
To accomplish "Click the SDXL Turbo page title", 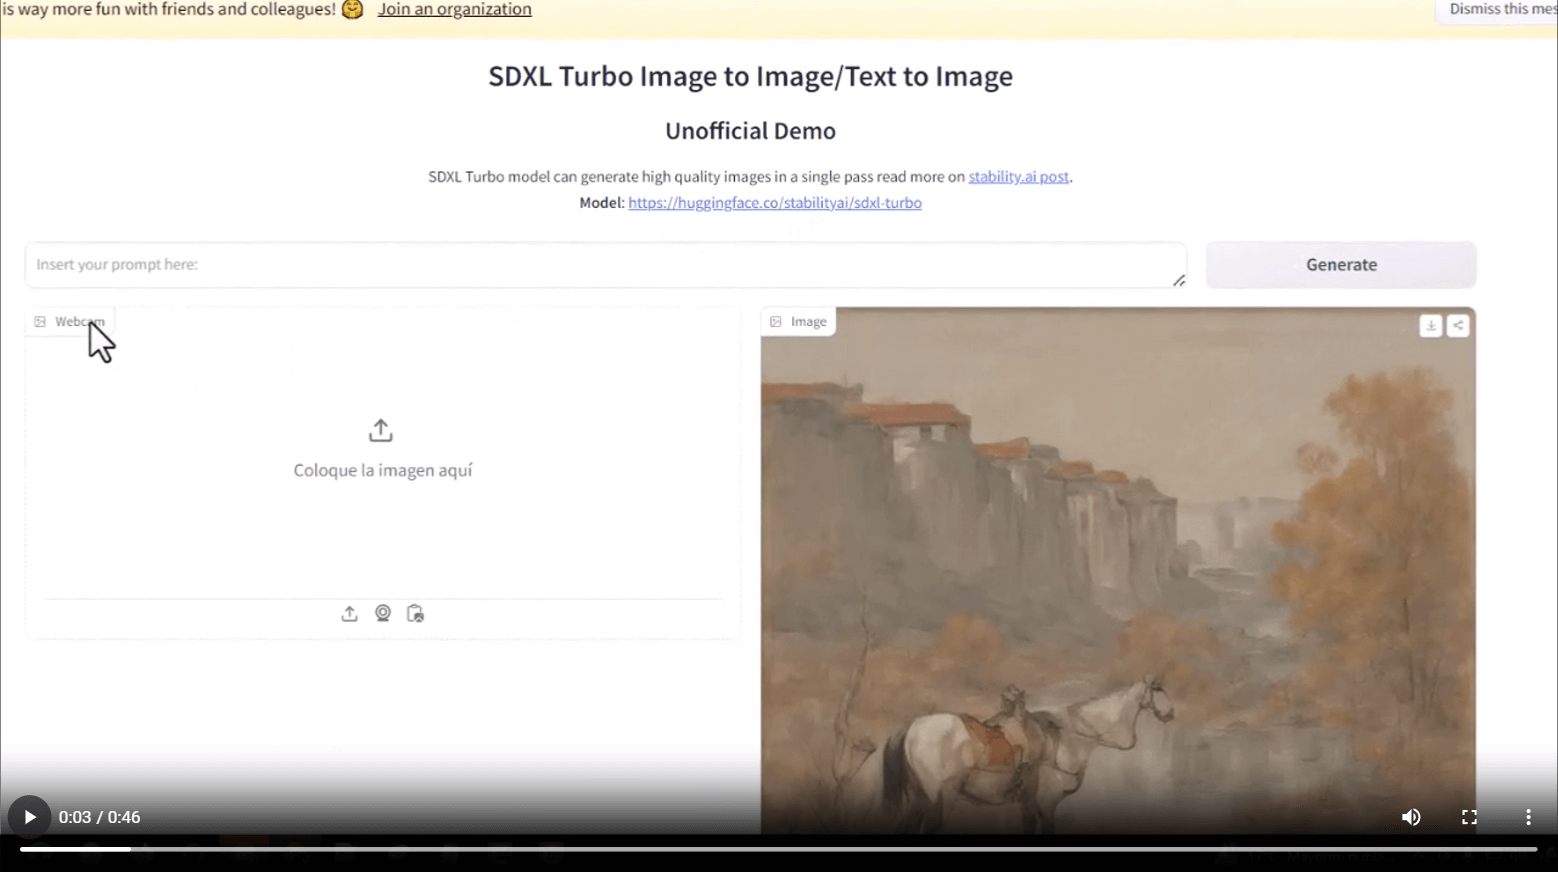I will point(750,76).
